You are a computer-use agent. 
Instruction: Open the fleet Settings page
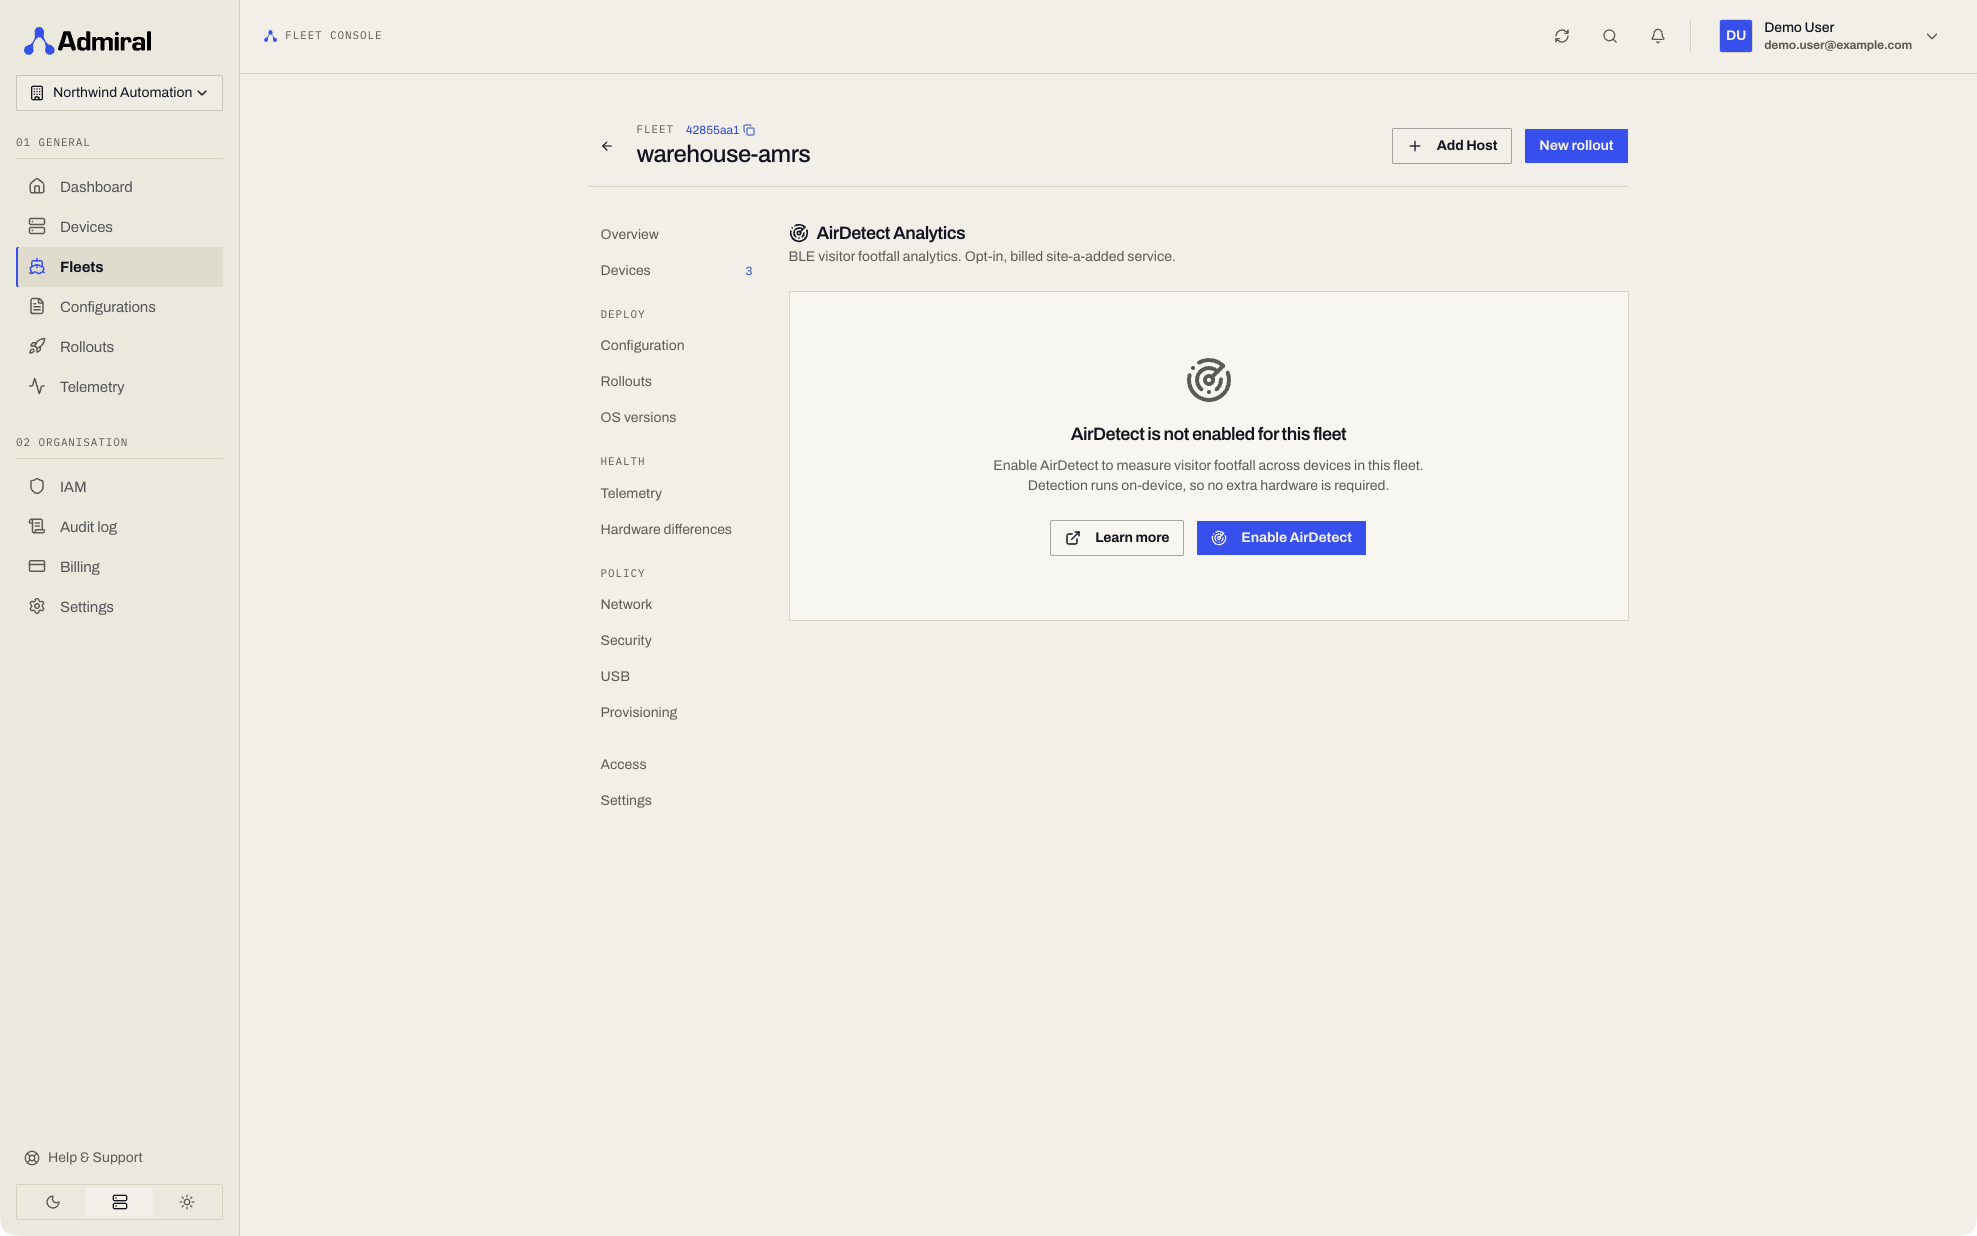[676, 801]
